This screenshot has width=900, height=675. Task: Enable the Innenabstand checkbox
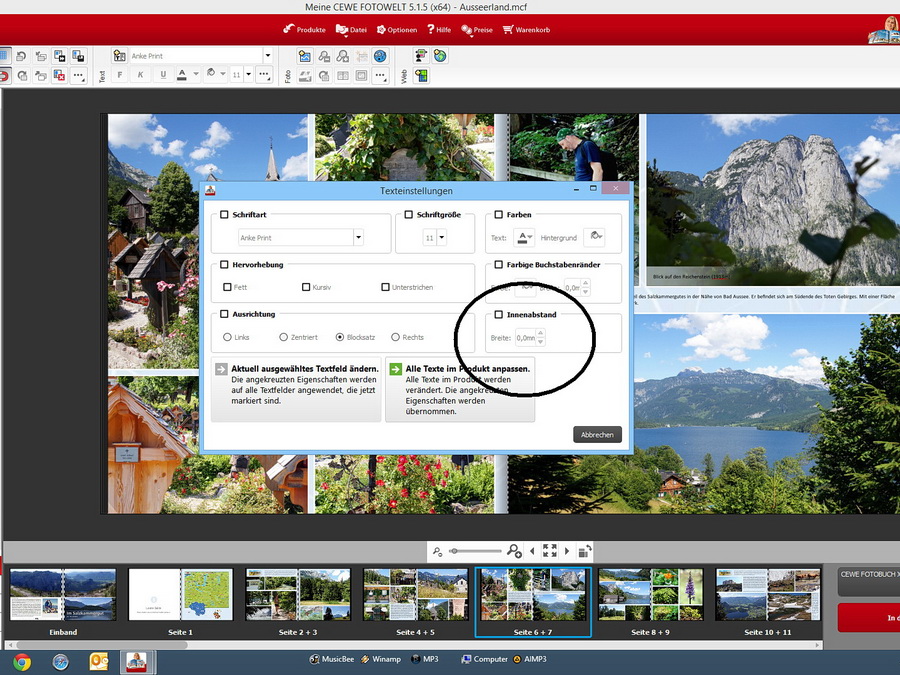click(500, 315)
